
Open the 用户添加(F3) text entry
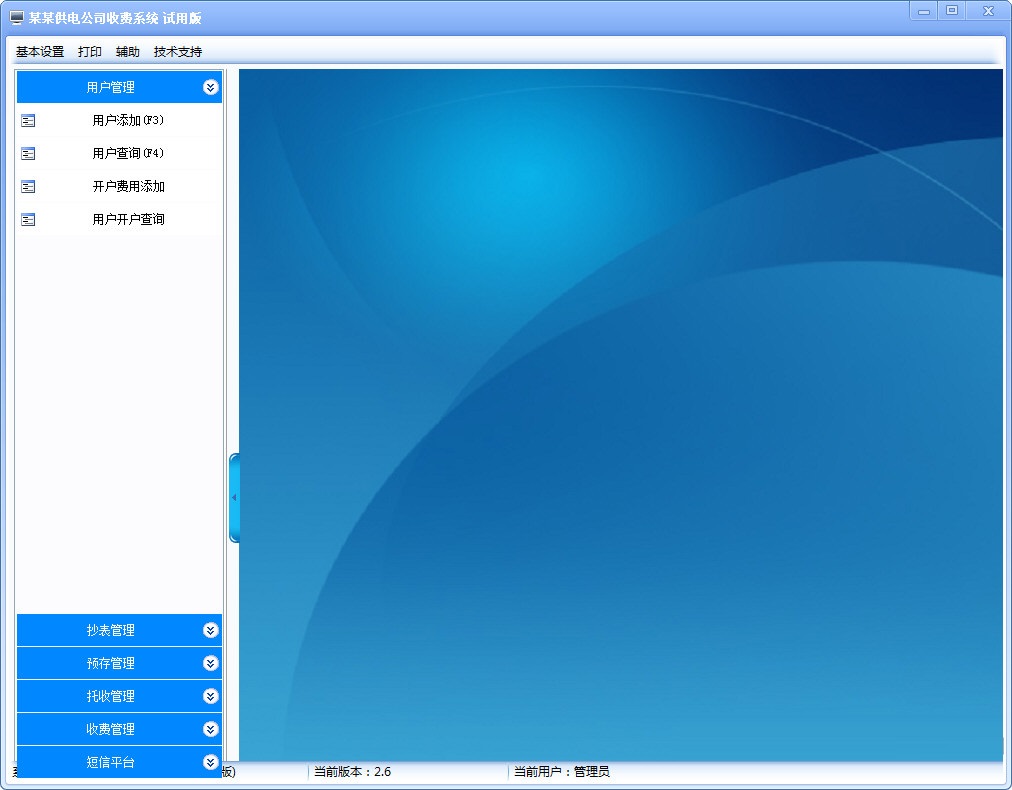128,121
